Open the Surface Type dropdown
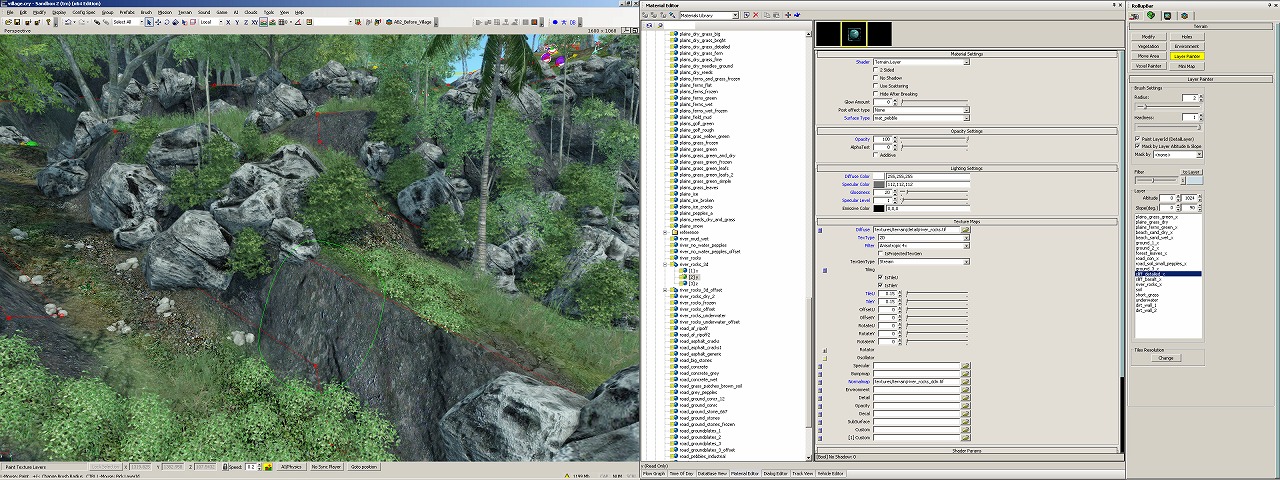This screenshot has height=480, width=1280. point(965,118)
